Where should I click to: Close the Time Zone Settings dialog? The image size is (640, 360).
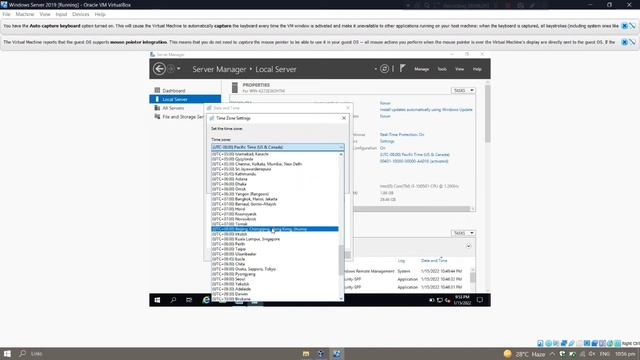pos(344,118)
